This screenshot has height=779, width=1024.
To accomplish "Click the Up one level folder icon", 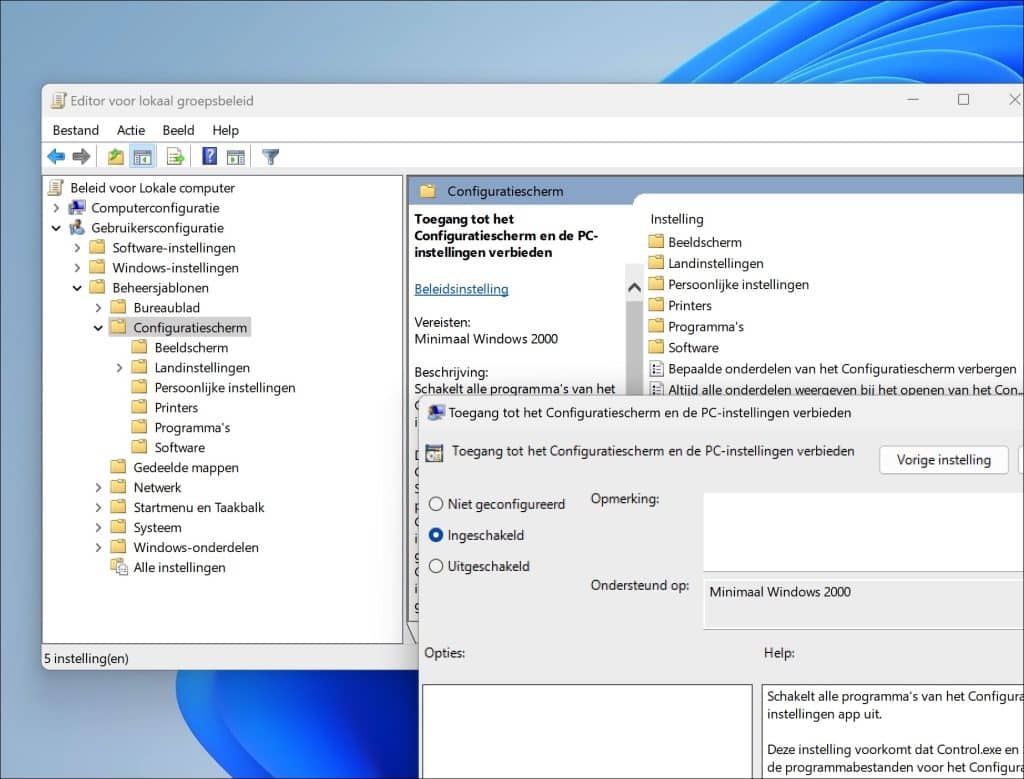I will point(116,157).
